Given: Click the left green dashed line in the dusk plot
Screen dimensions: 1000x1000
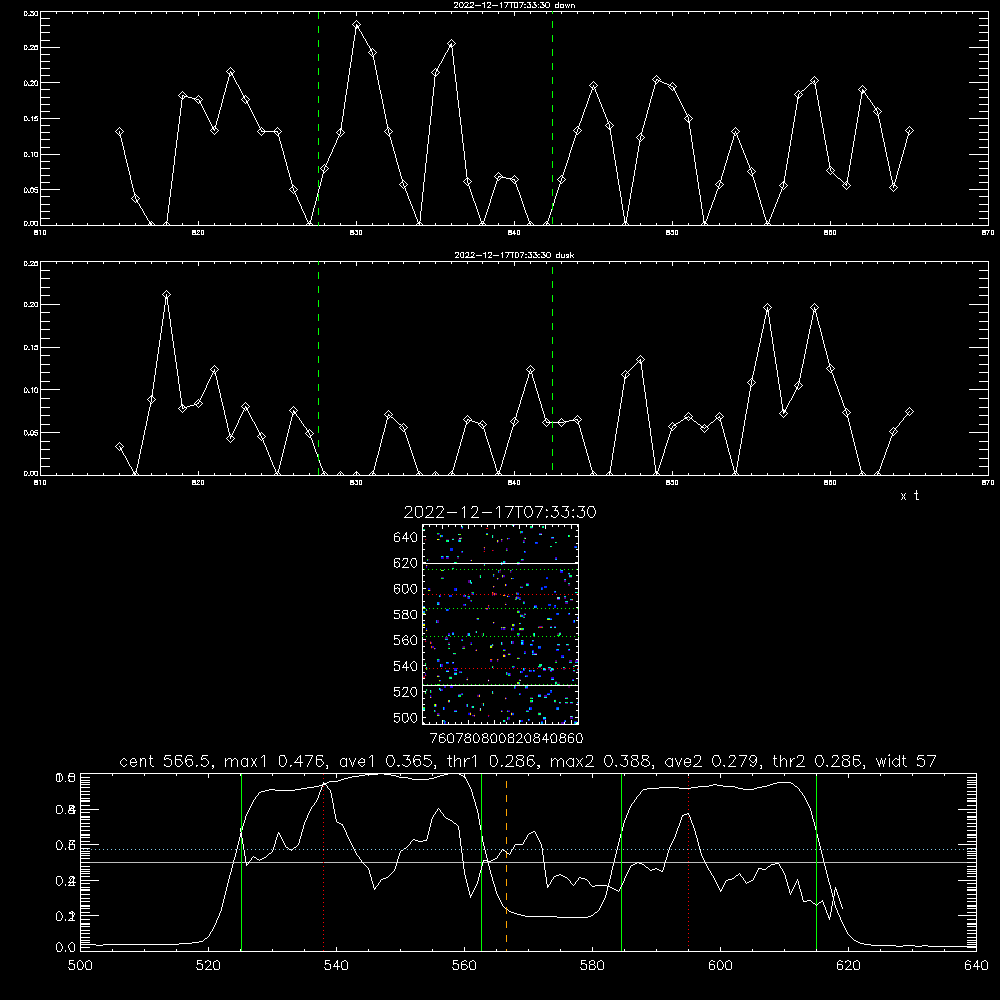Looking at the screenshot, I should pyautogui.click(x=318, y=368).
